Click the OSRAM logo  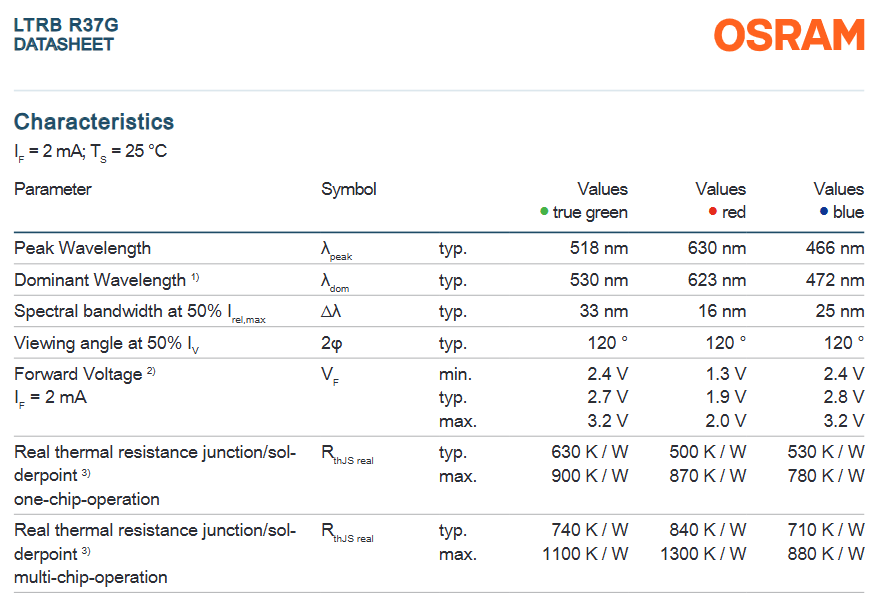click(x=788, y=35)
